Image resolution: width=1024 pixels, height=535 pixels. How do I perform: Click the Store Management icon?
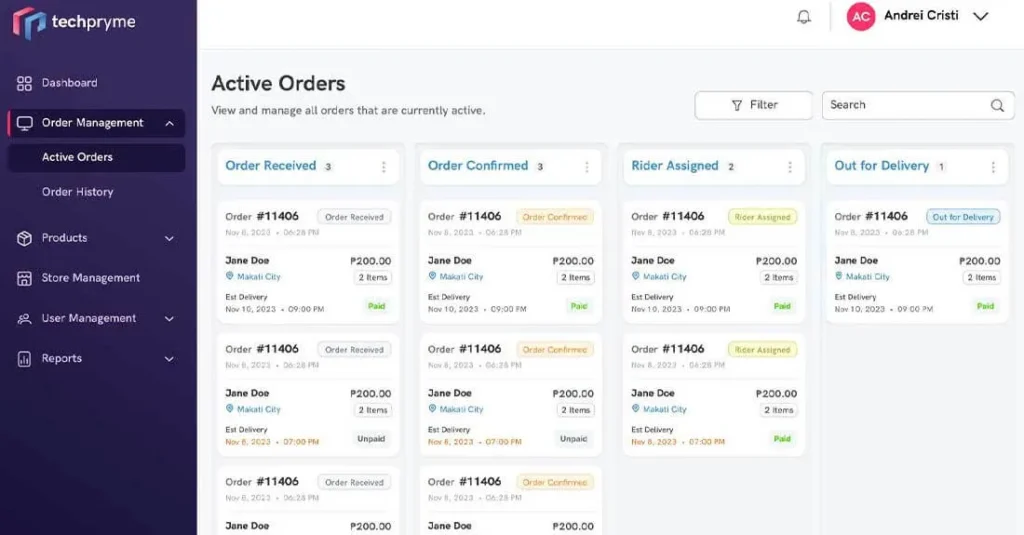pos(25,278)
